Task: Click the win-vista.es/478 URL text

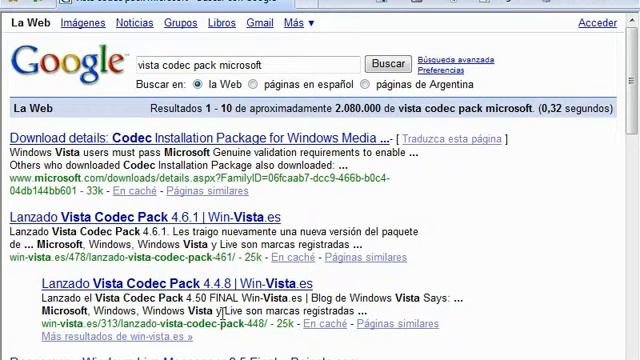Action: point(122,257)
